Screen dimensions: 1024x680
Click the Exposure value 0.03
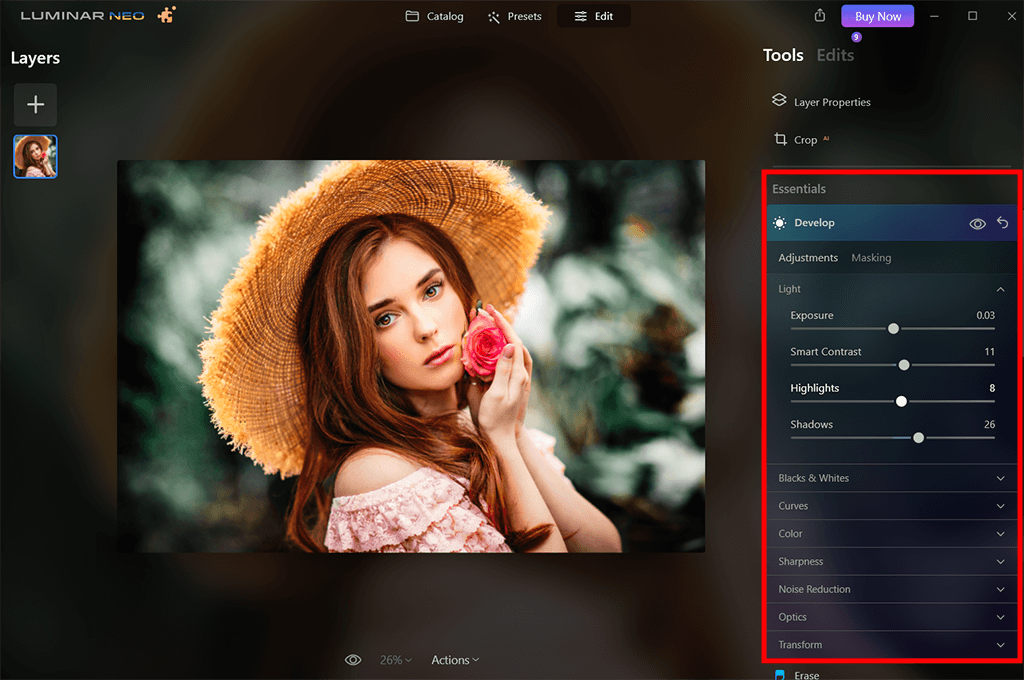(x=985, y=315)
